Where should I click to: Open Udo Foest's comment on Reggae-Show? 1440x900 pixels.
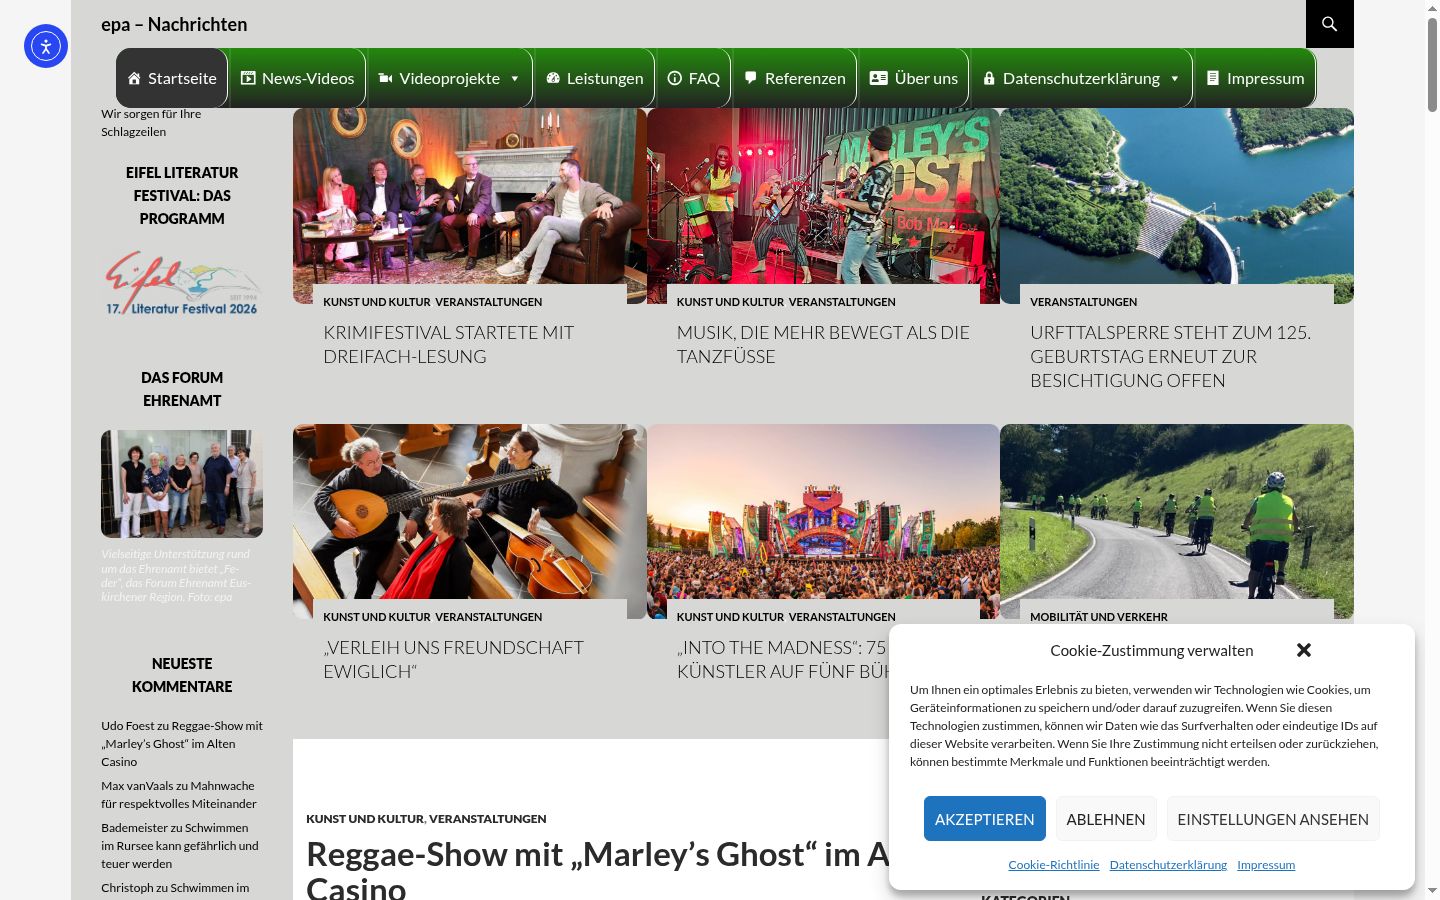(x=182, y=744)
